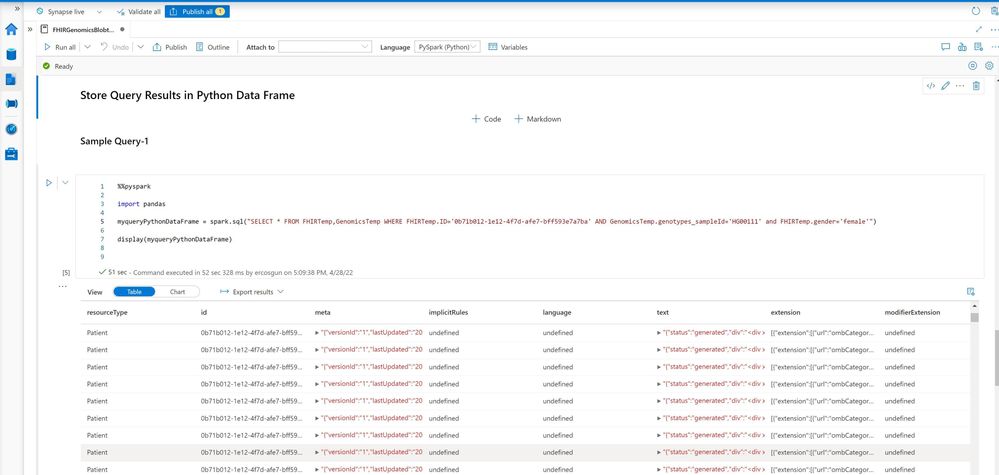
Task: Click Validate all
Action: point(139,11)
